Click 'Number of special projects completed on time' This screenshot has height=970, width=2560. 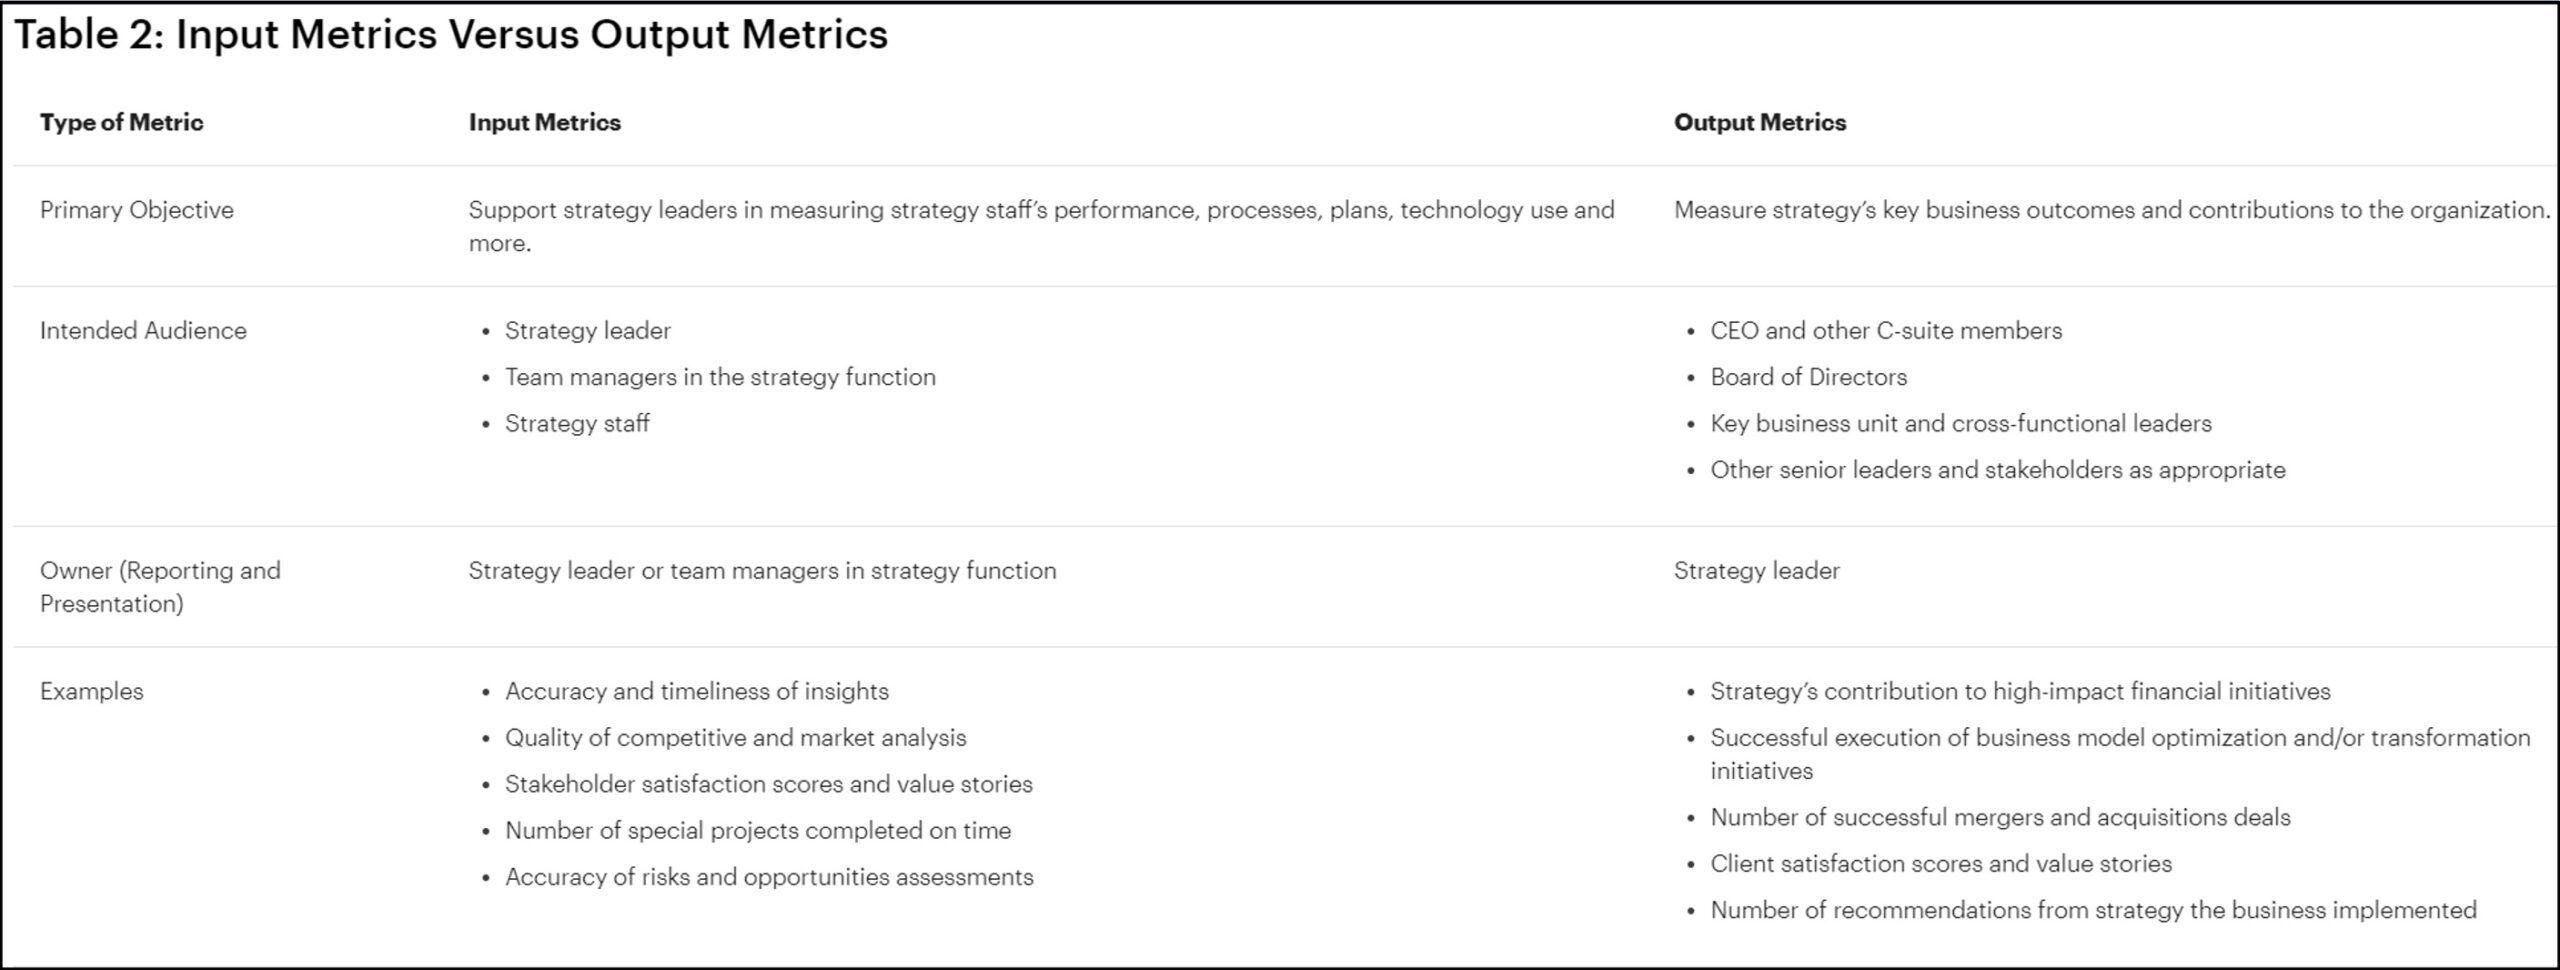point(757,830)
